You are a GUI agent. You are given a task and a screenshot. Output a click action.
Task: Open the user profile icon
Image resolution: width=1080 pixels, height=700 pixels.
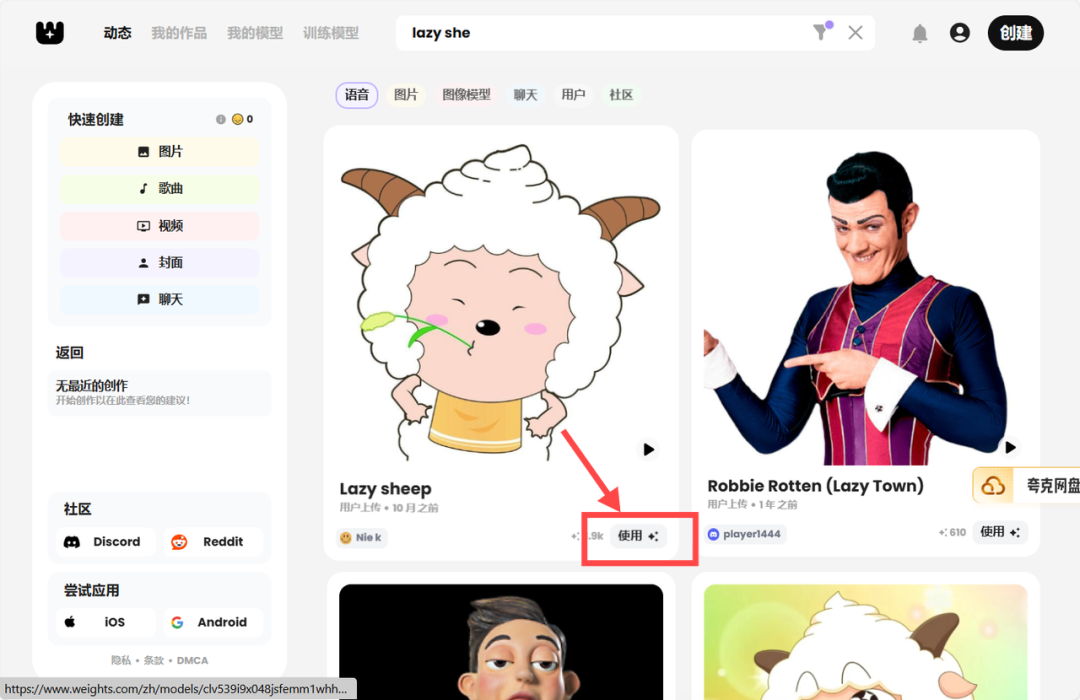pyautogui.click(x=959, y=32)
